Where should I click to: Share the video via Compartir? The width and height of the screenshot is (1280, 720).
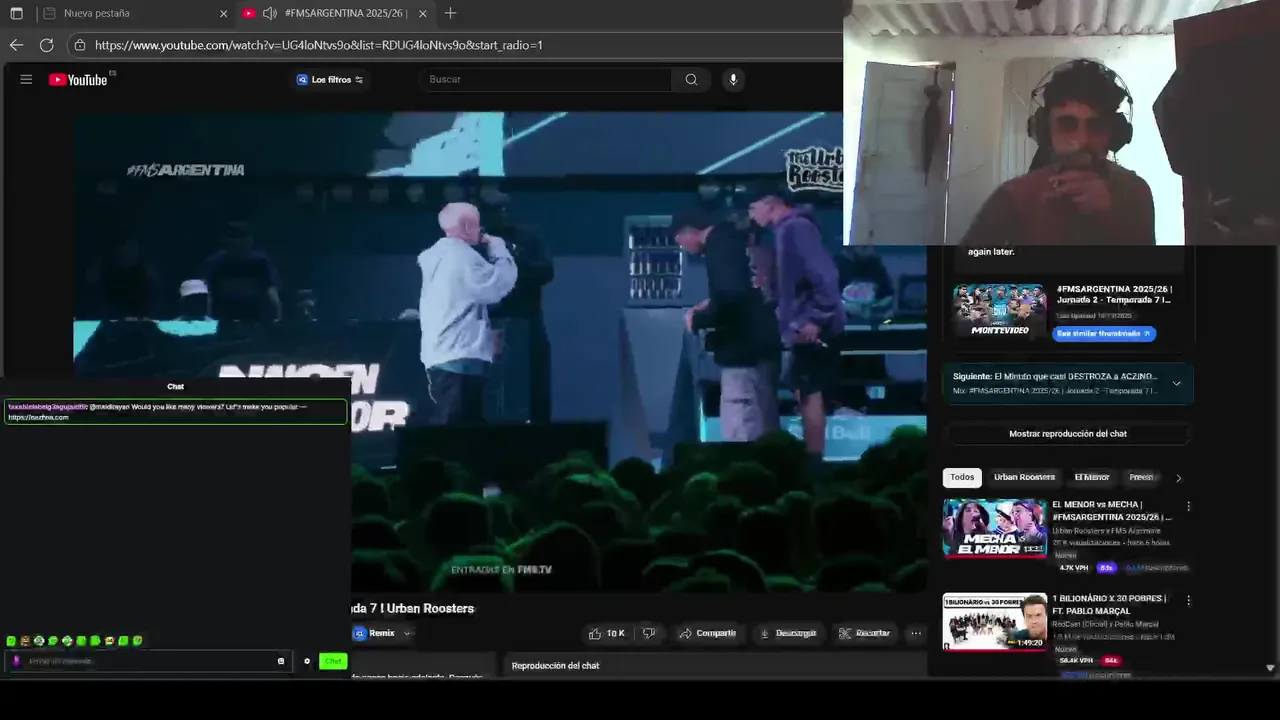(x=707, y=633)
